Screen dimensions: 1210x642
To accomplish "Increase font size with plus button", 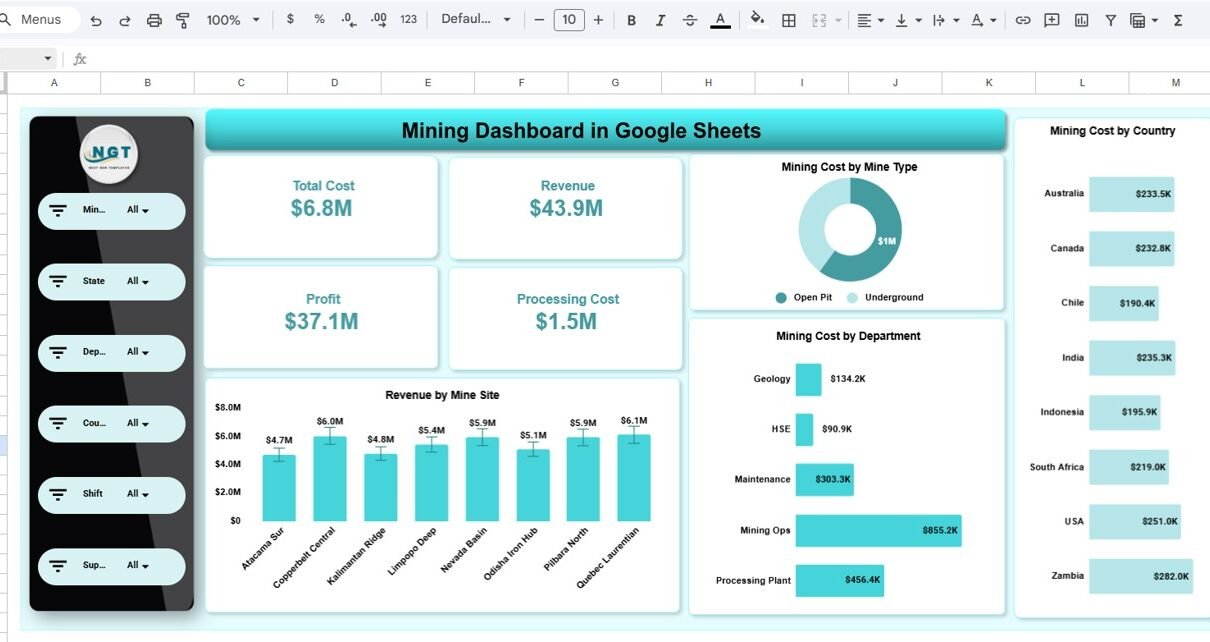I will click(x=598, y=20).
